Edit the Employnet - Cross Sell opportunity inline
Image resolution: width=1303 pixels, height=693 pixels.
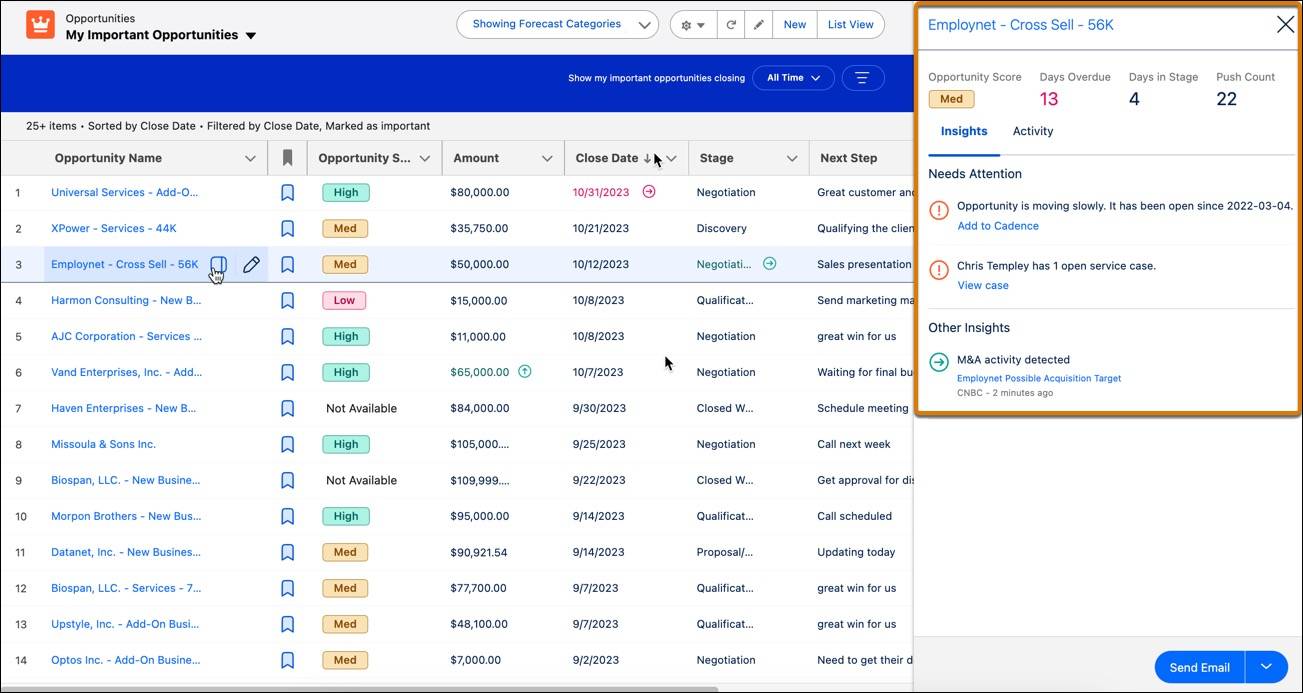(x=251, y=264)
